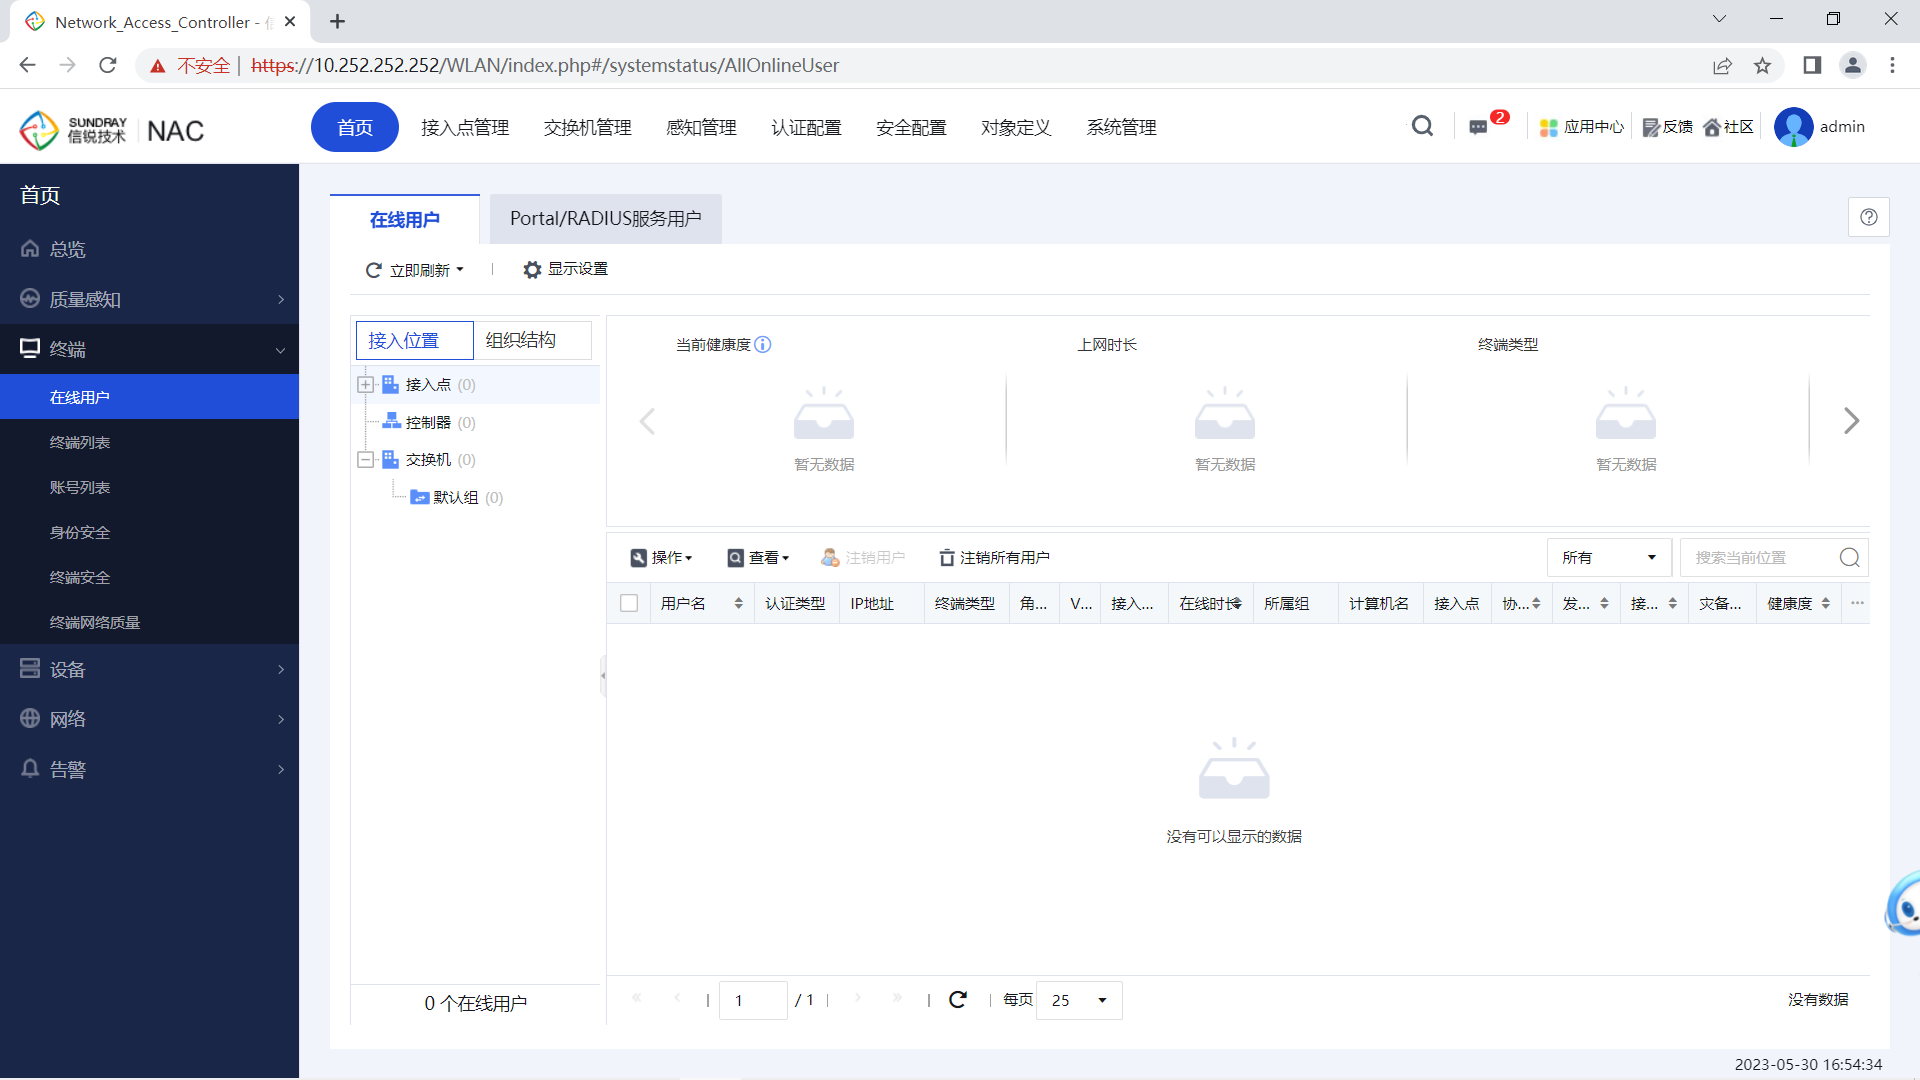Click the logout user icon
The height and width of the screenshot is (1080, 1920).
[x=832, y=556]
